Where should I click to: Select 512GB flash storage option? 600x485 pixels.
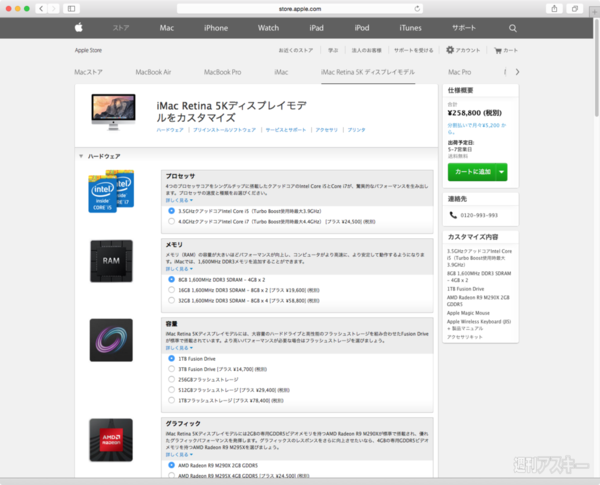click(x=171, y=390)
